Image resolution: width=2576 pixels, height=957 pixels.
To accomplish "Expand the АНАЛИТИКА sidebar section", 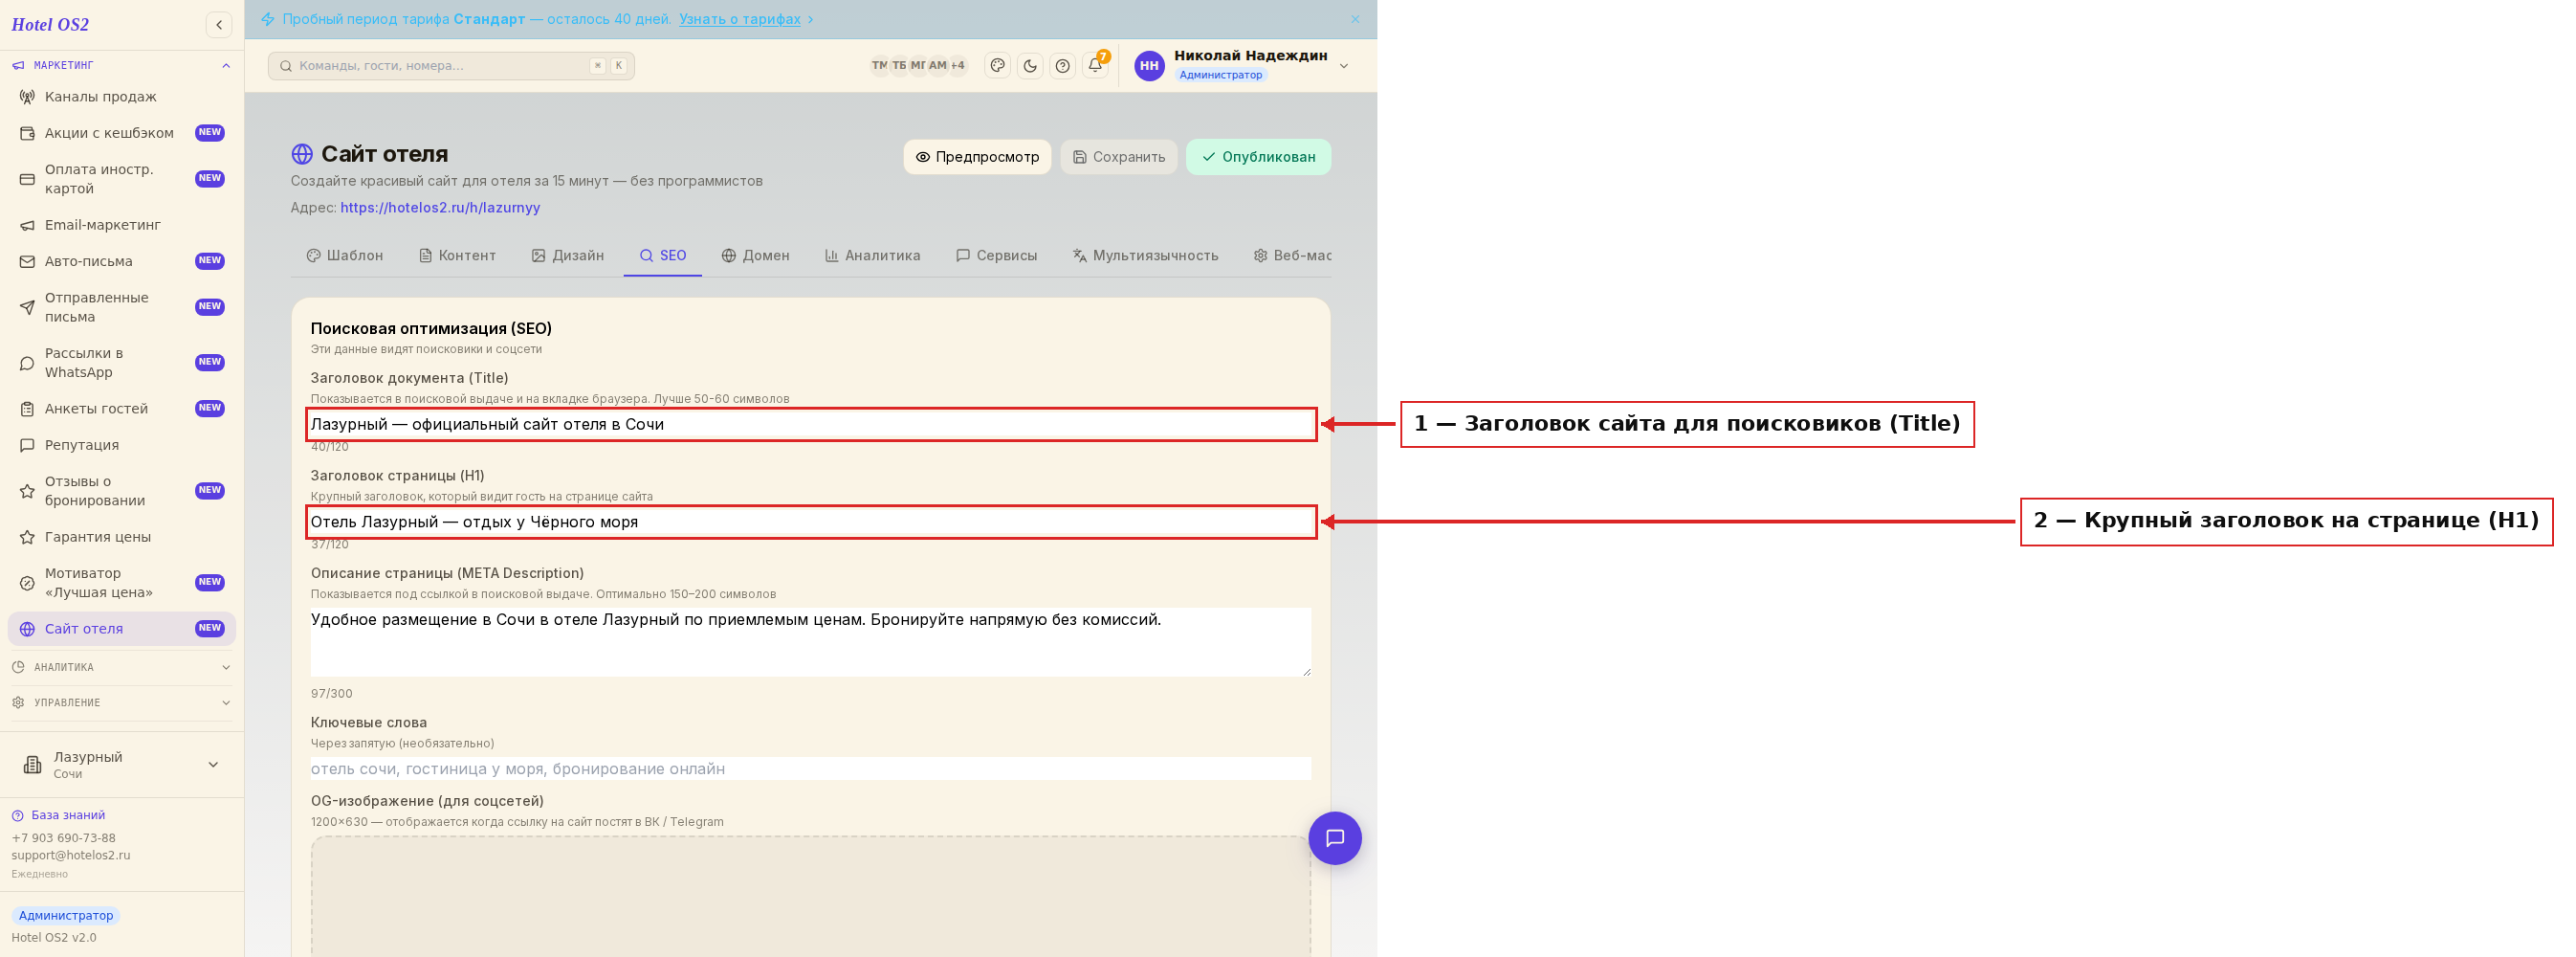I will click(122, 667).
